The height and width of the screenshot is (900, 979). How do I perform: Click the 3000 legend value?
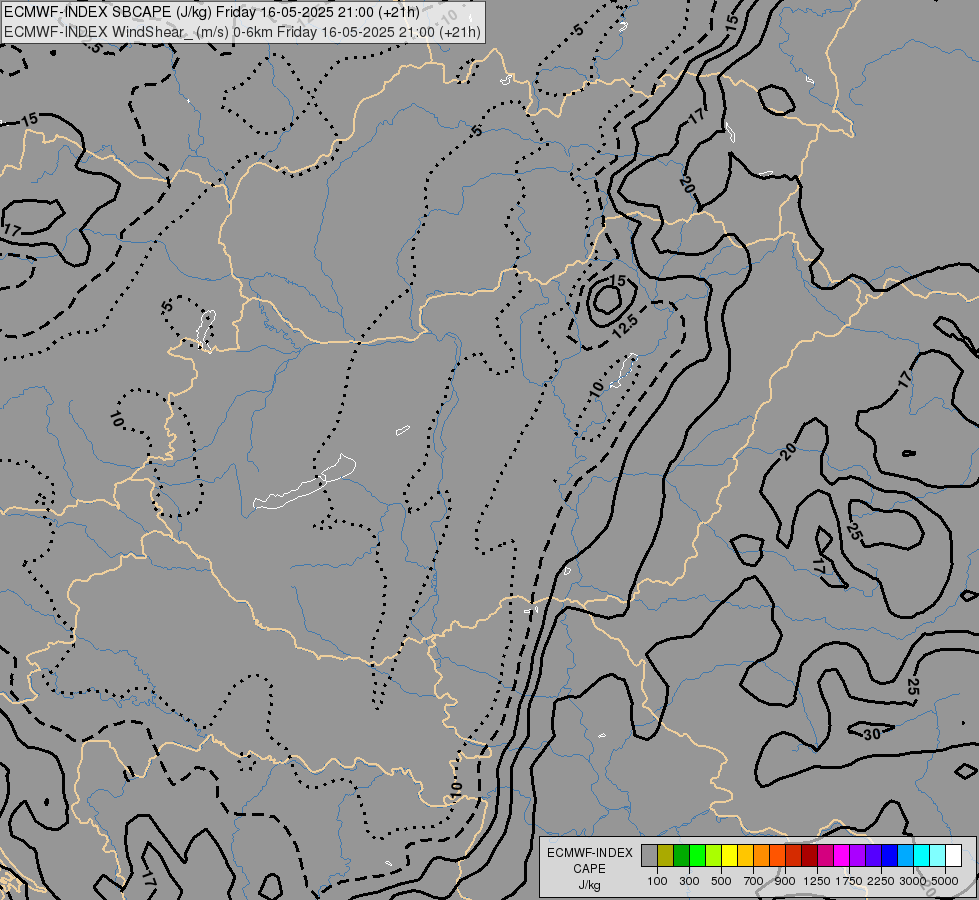click(x=913, y=881)
